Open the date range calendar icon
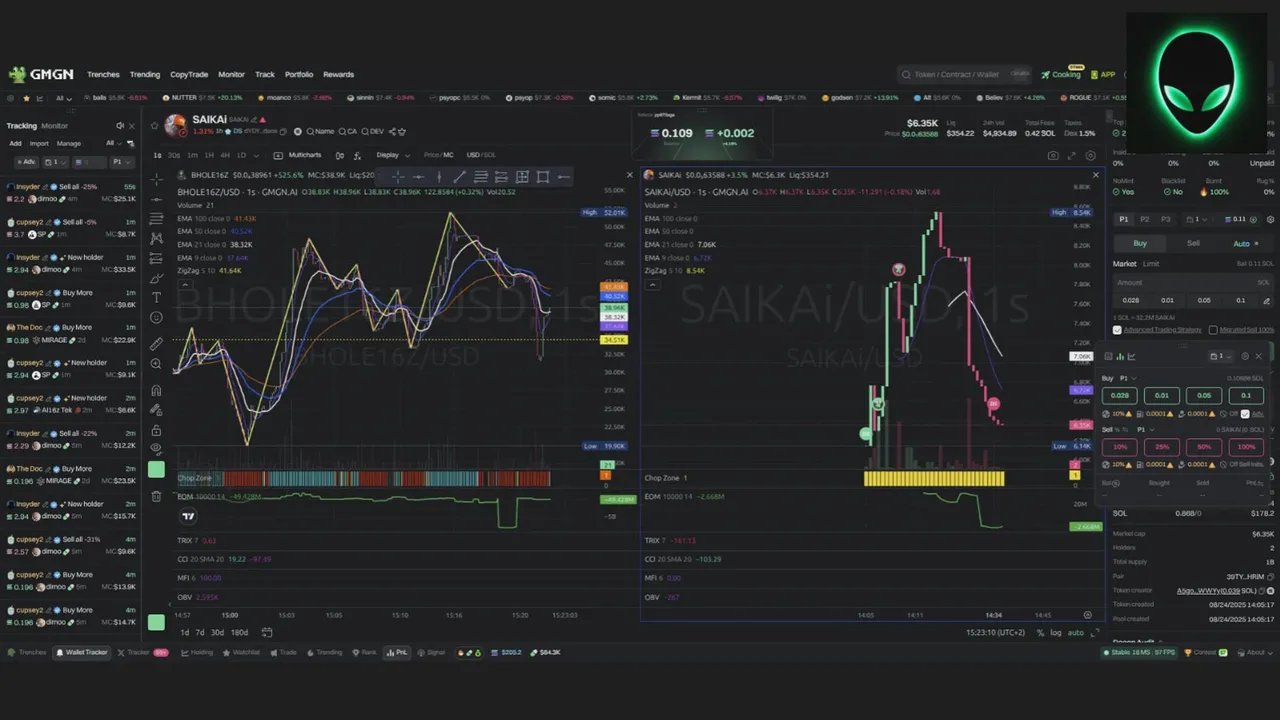This screenshot has height=720, width=1280. (267, 632)
